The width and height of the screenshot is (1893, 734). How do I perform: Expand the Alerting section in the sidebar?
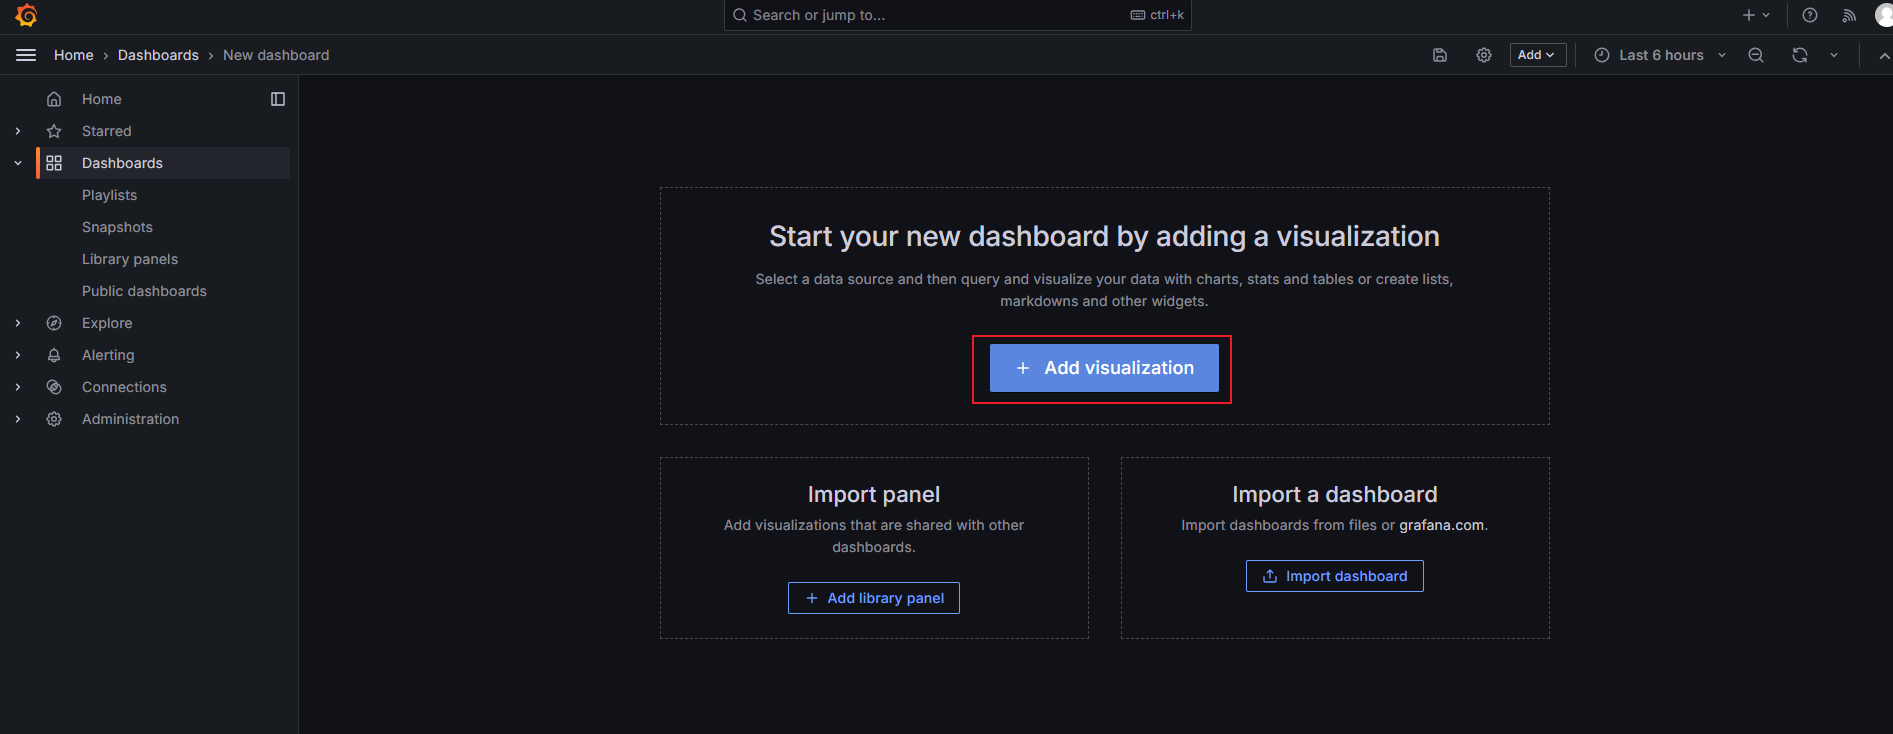(18, 355)
